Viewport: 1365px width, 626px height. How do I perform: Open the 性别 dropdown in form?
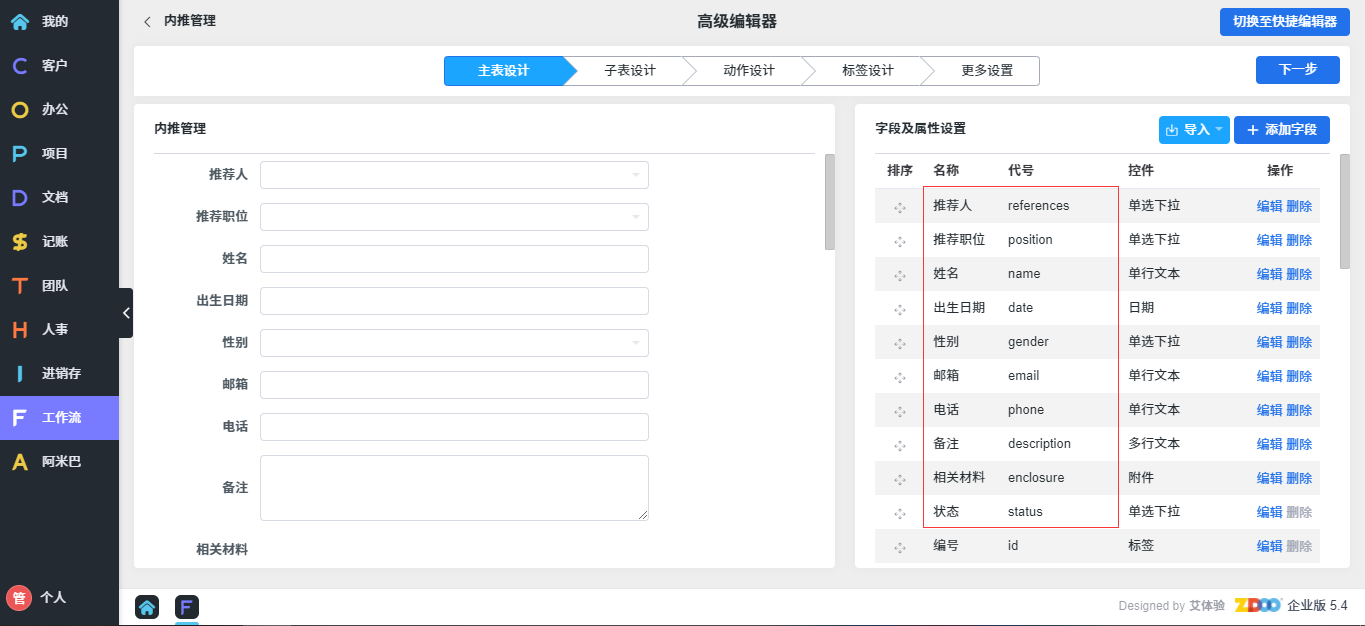pos(454,343)
